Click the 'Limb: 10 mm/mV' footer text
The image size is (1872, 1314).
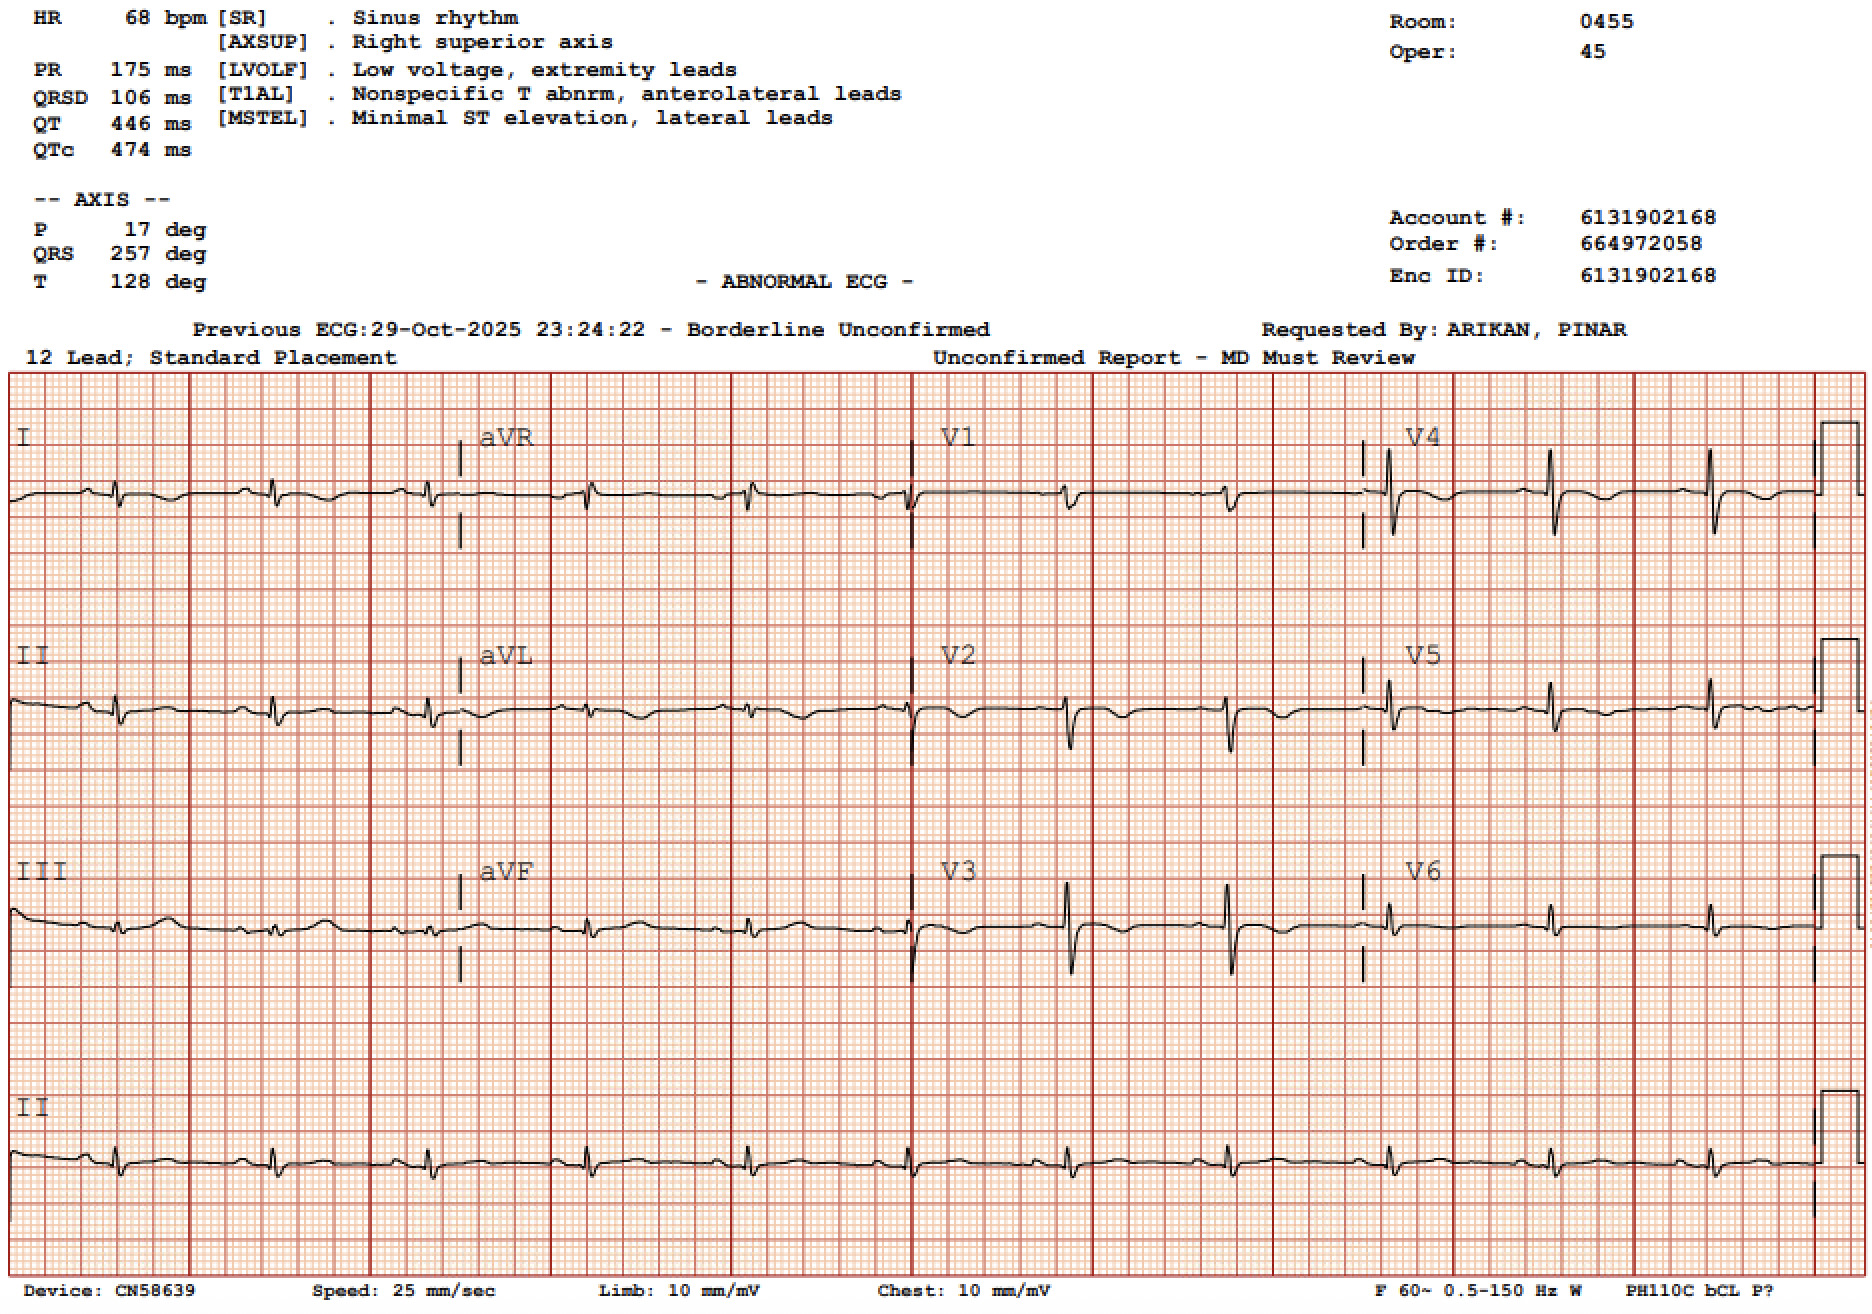[680, 1291]
